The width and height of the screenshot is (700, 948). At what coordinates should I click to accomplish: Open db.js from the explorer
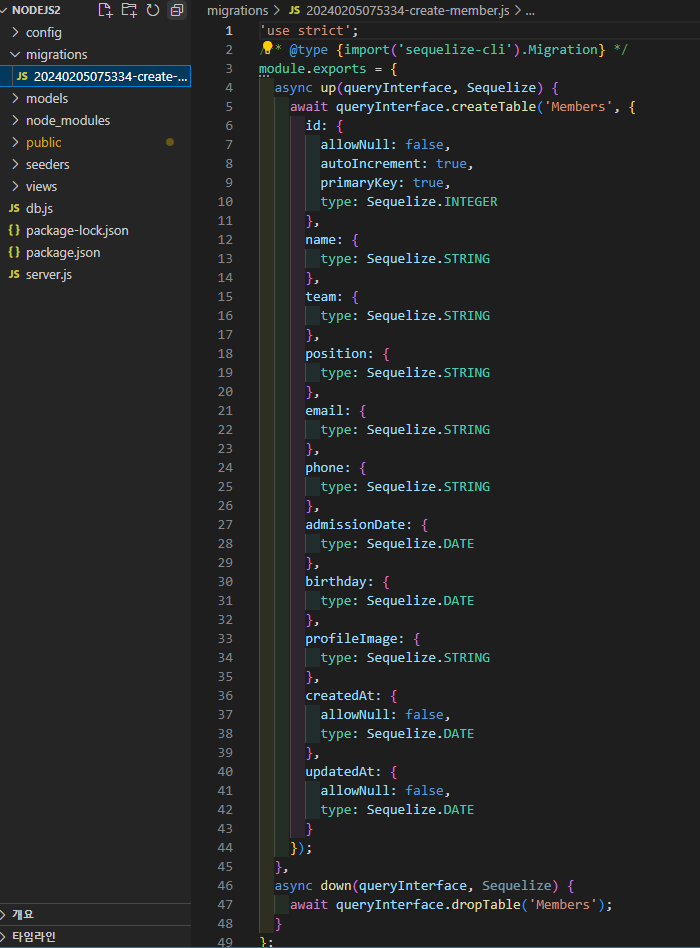(x=39, y=208)
